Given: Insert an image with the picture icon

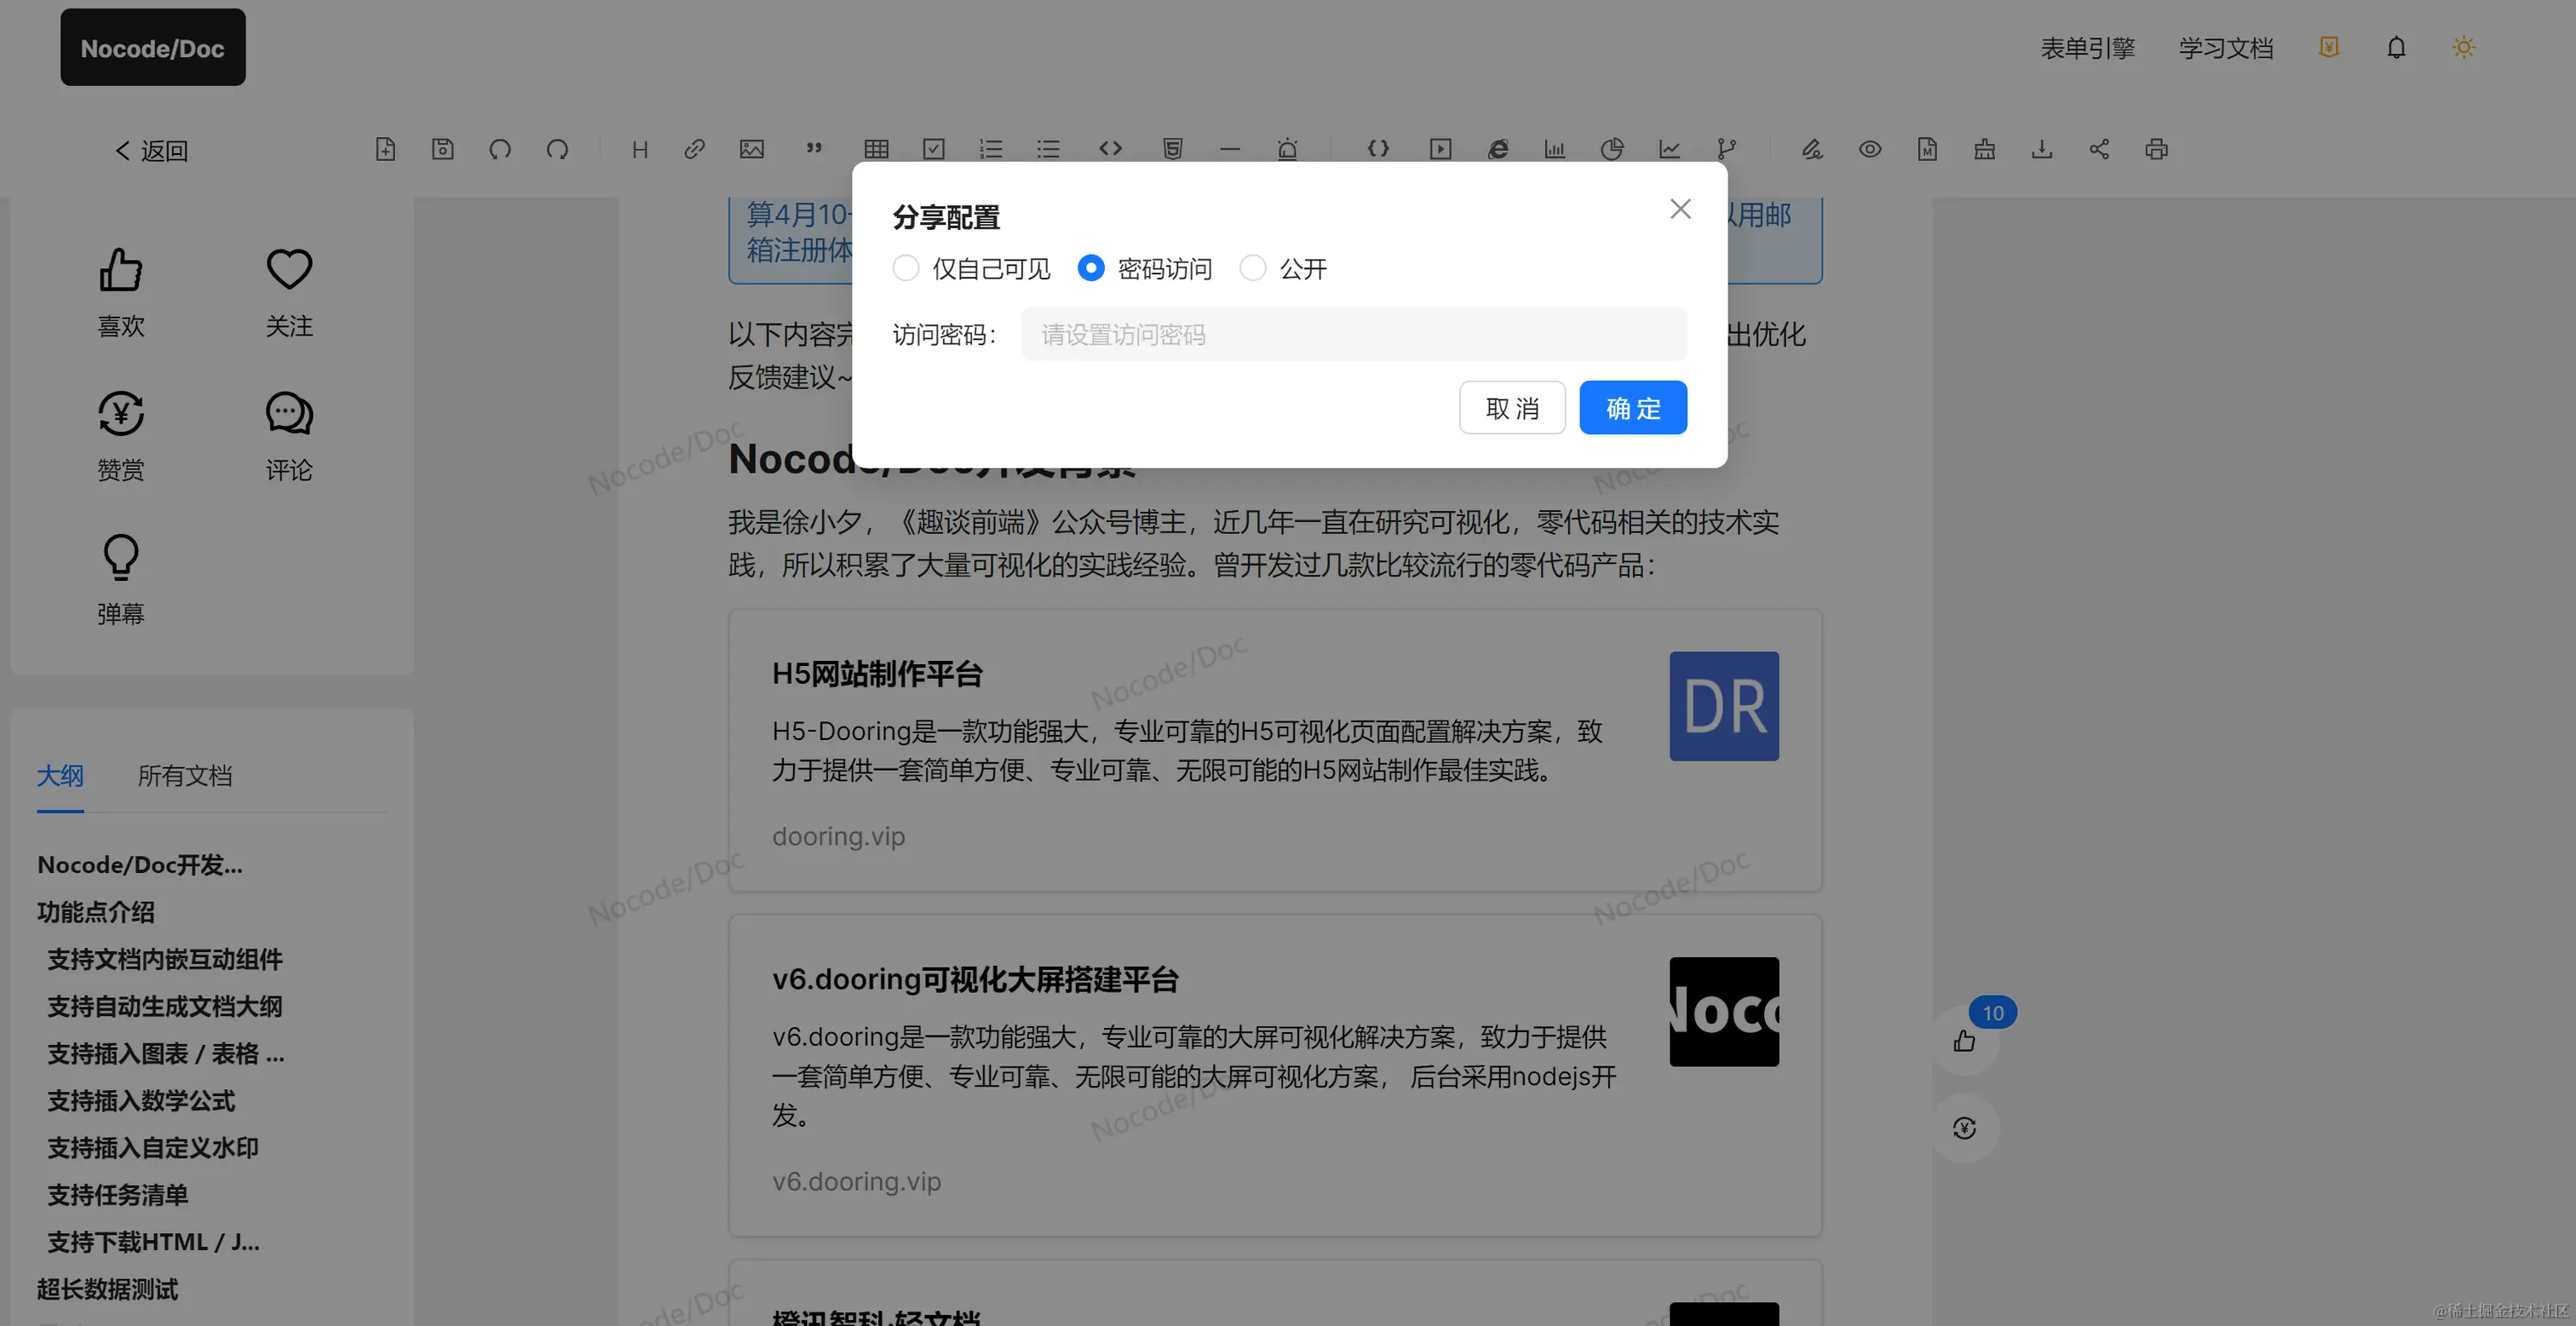Looking at the screenshot, I should (752, 149).
